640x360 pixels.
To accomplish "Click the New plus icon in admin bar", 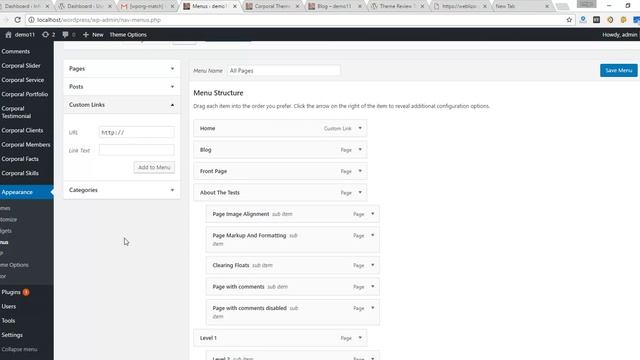I will click(86, 35).
